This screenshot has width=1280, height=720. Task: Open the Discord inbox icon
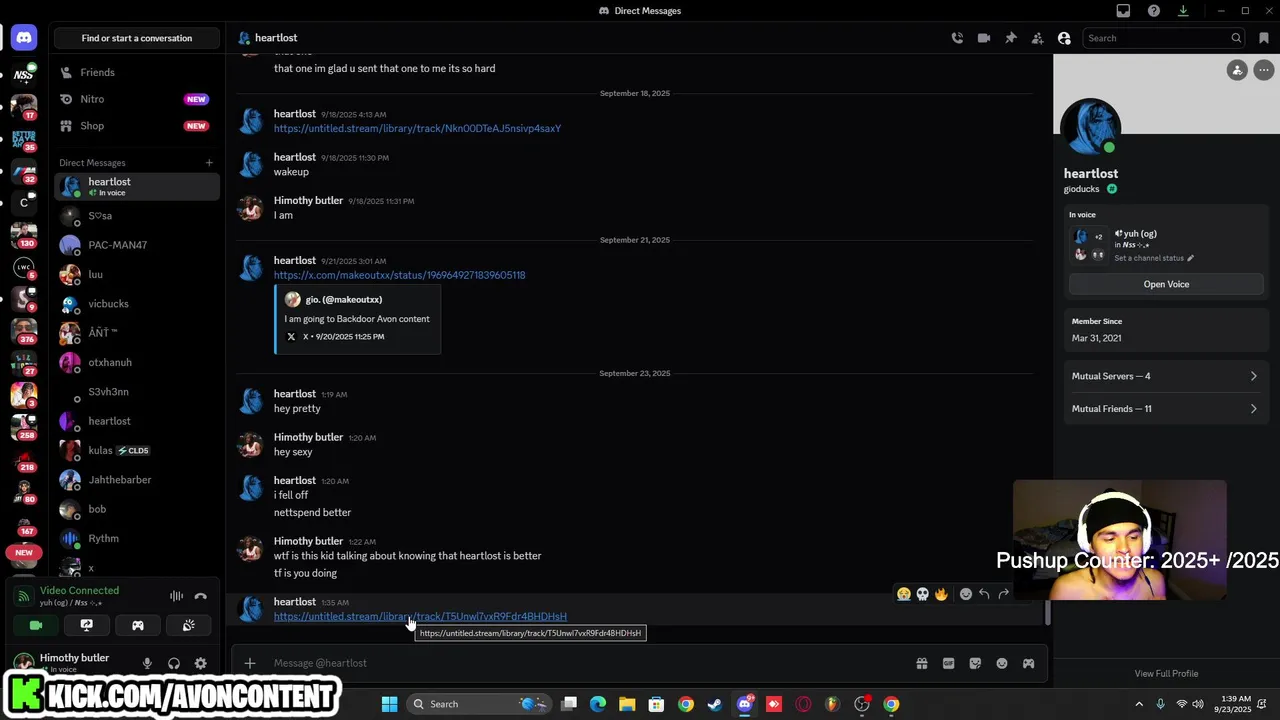1123,11
